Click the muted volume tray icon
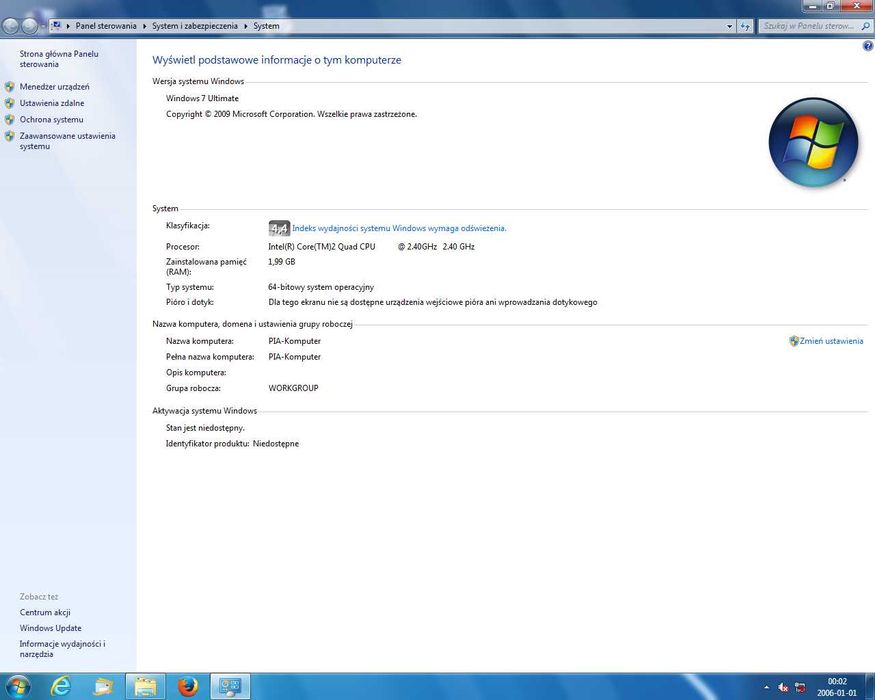 coord(783,688)
